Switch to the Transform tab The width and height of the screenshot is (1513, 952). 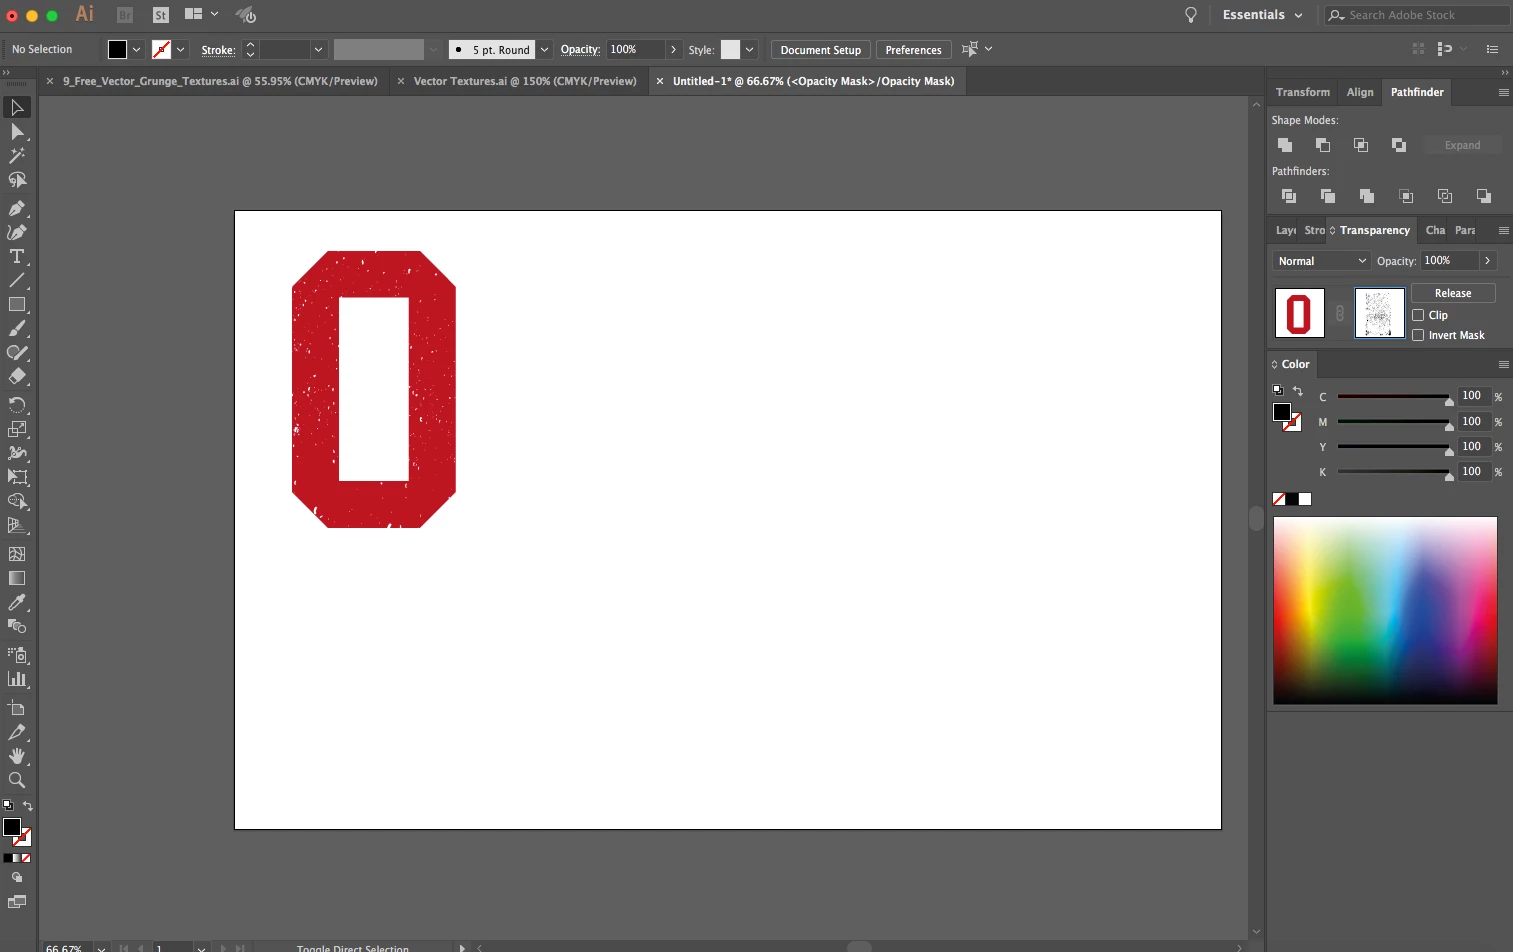click(x=1302, y=92)
